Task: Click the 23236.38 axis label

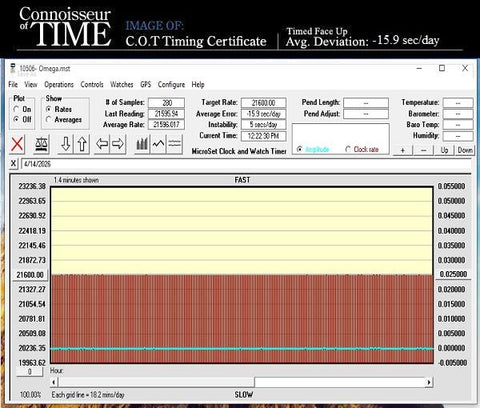Action: 32,186
